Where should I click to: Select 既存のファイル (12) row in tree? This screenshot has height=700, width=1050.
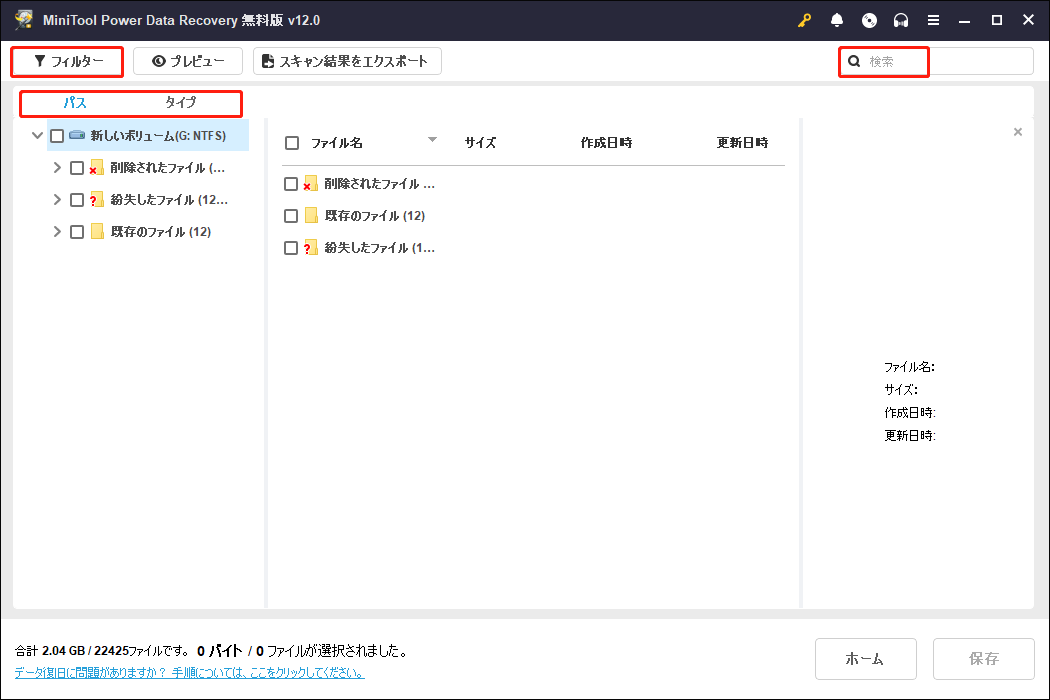tap(161, 232)
